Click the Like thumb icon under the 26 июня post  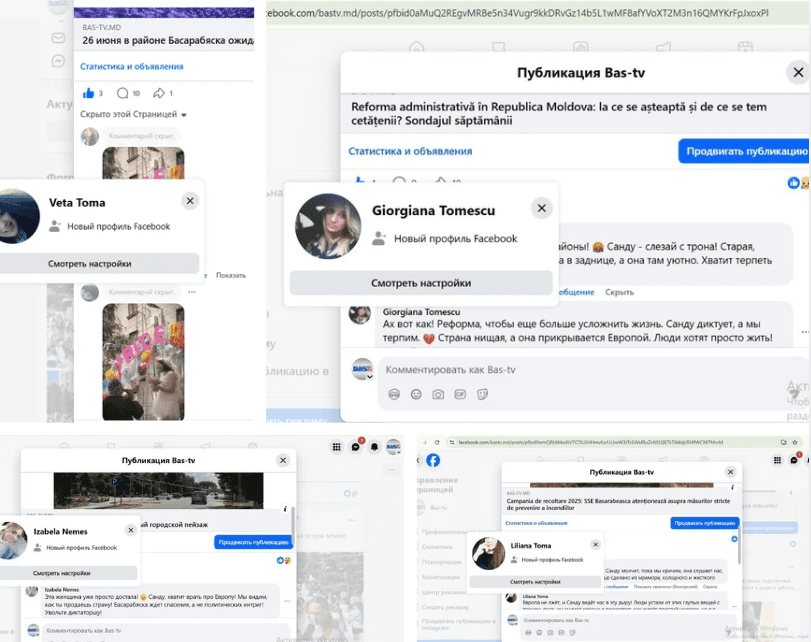[88, 93]
